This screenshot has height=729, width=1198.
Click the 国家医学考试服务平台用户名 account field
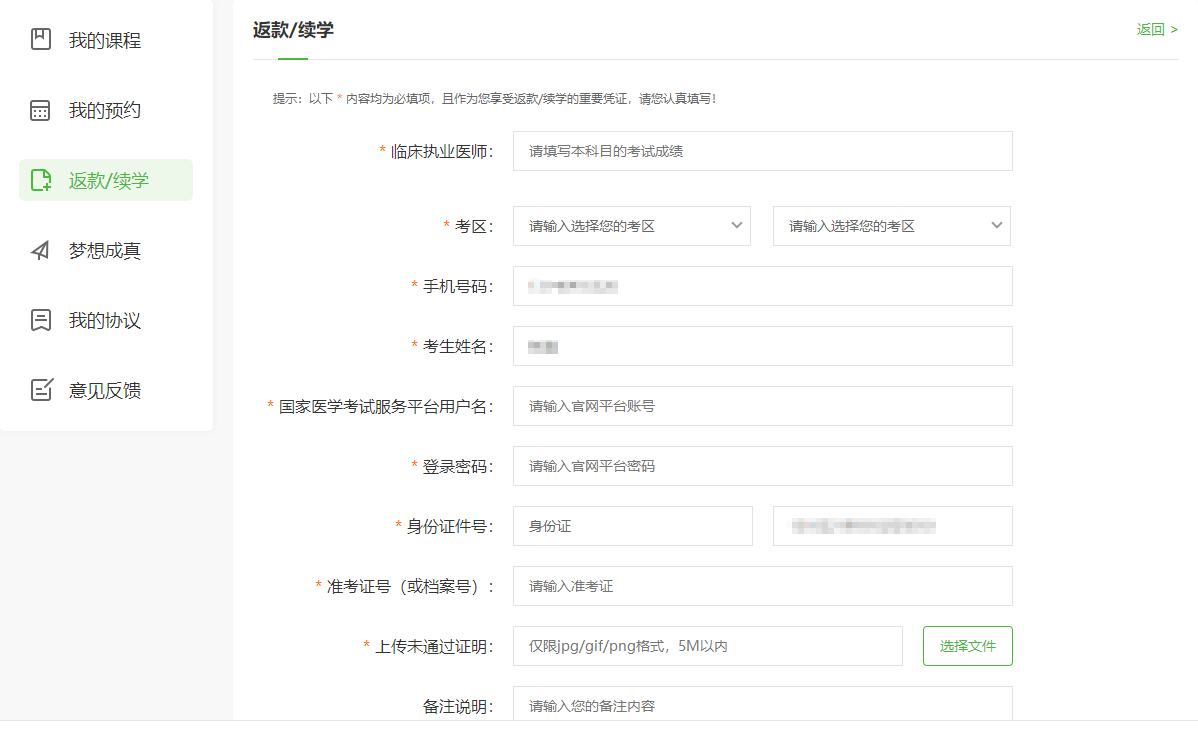pyautogui.click(x=762, y=406)
